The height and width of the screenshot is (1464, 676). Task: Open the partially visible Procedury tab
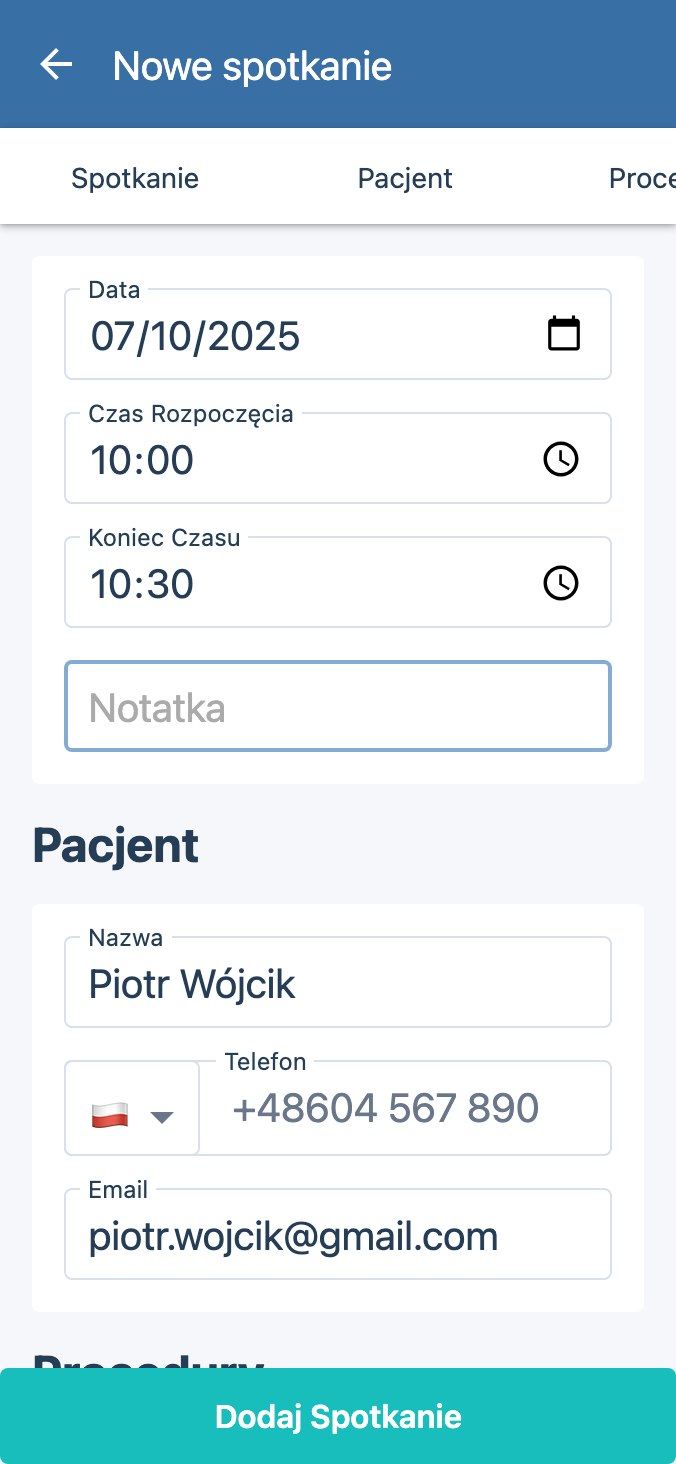[x=641, y=178]
